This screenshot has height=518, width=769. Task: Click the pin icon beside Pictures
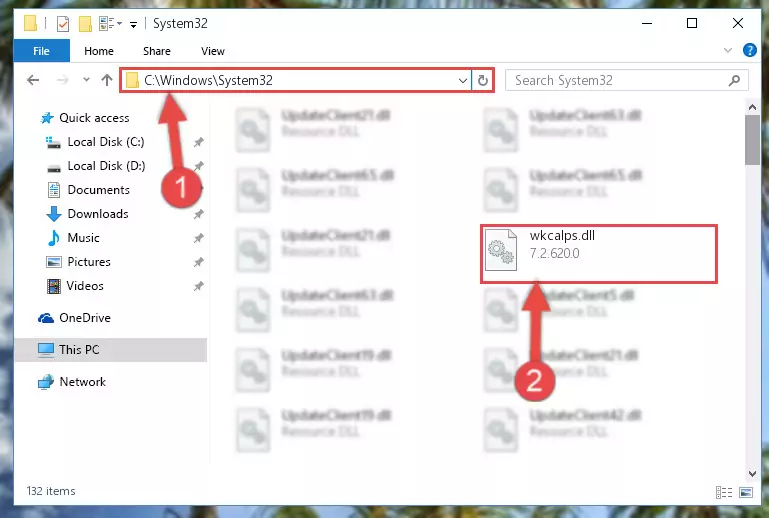199,262
